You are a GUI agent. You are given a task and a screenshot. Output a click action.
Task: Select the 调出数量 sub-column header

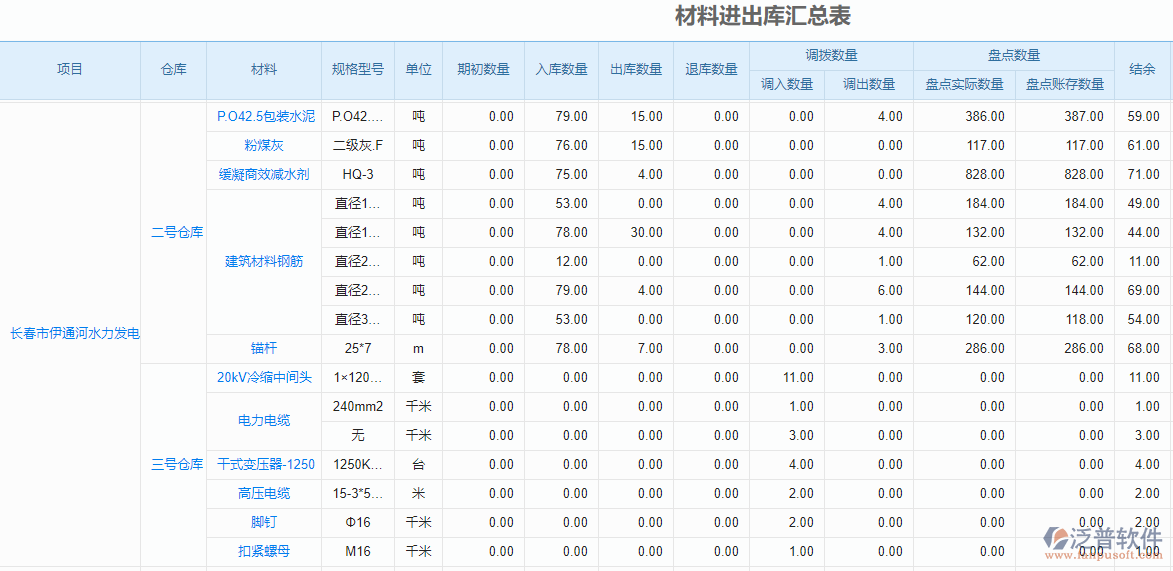(869, 85)
